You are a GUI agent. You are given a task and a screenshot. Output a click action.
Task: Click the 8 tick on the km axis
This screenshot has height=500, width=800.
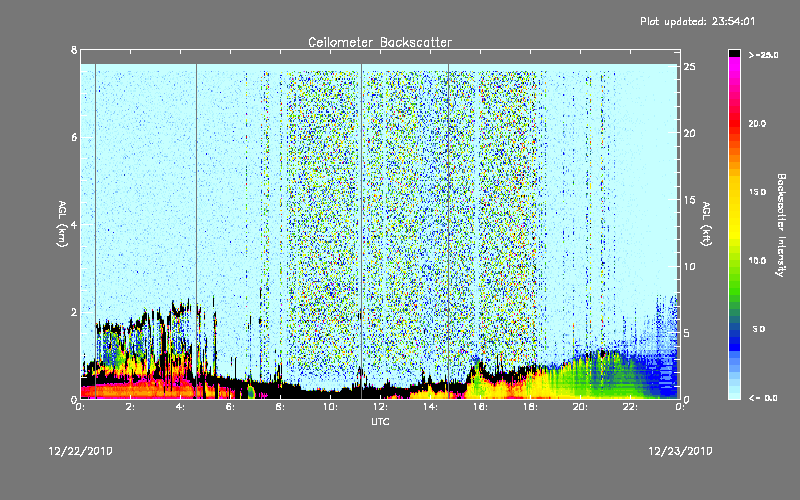[x=74, y=50]
